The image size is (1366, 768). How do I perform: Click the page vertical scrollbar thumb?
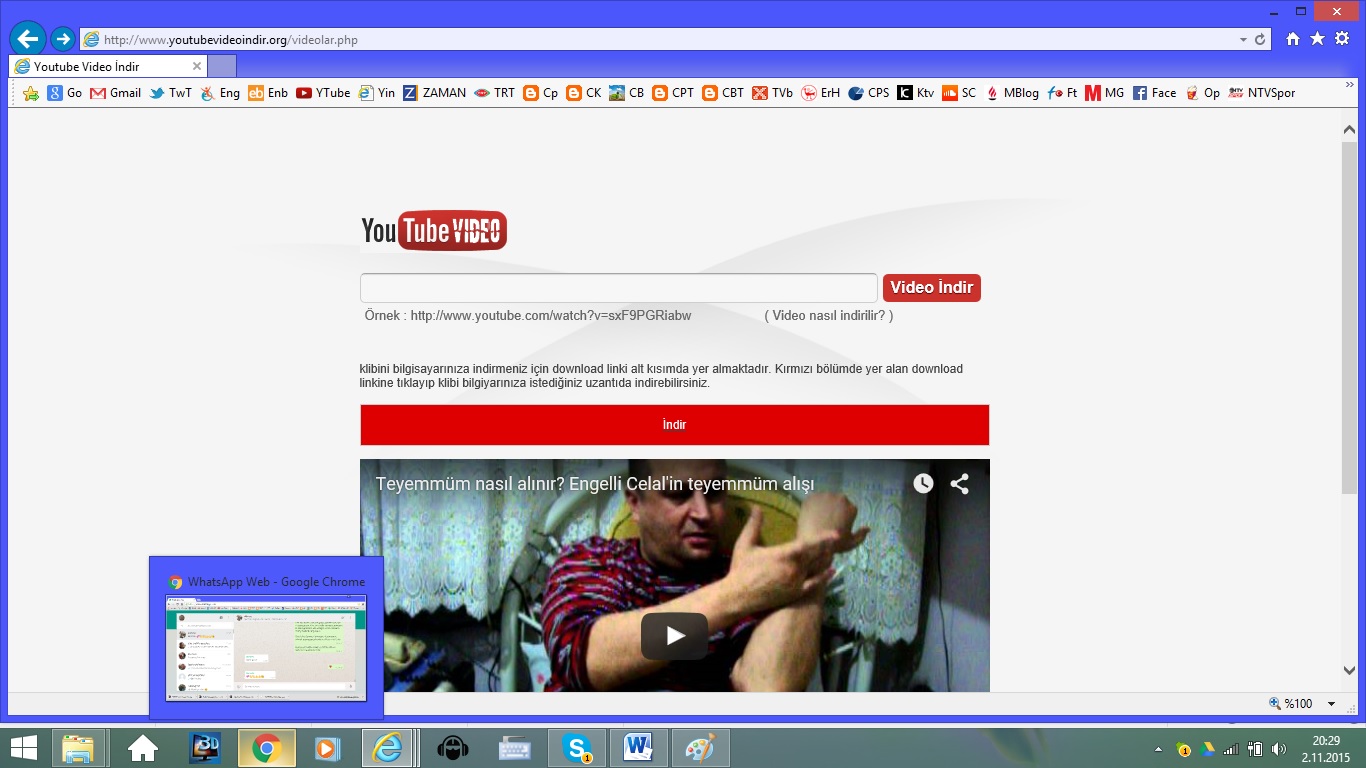tap(1350, 317)
